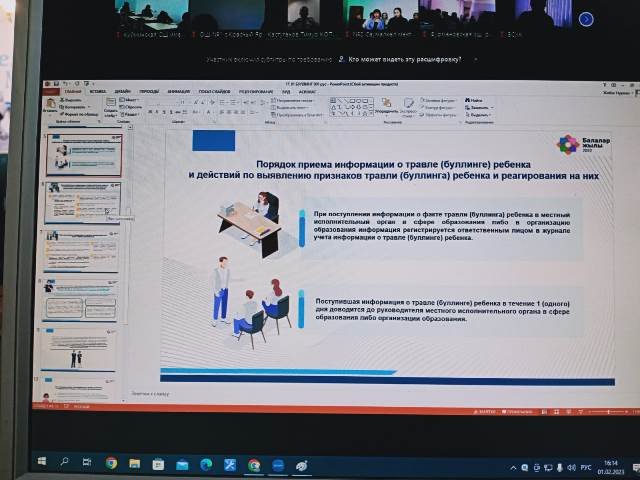640x480 pixels.
Task: Open the Windows Start menu
Action: point(42,462)
